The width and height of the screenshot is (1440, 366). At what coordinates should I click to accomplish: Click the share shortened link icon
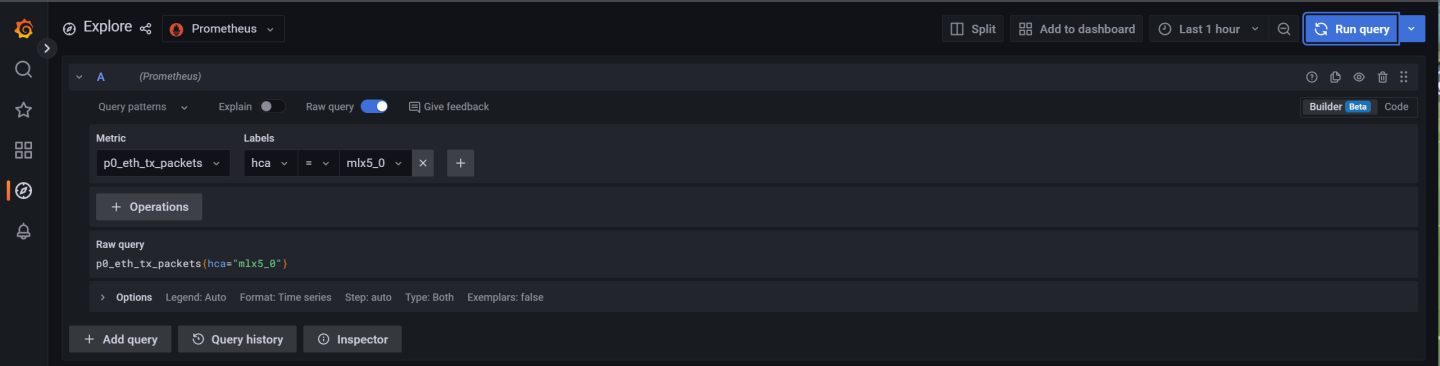(146, 29)
